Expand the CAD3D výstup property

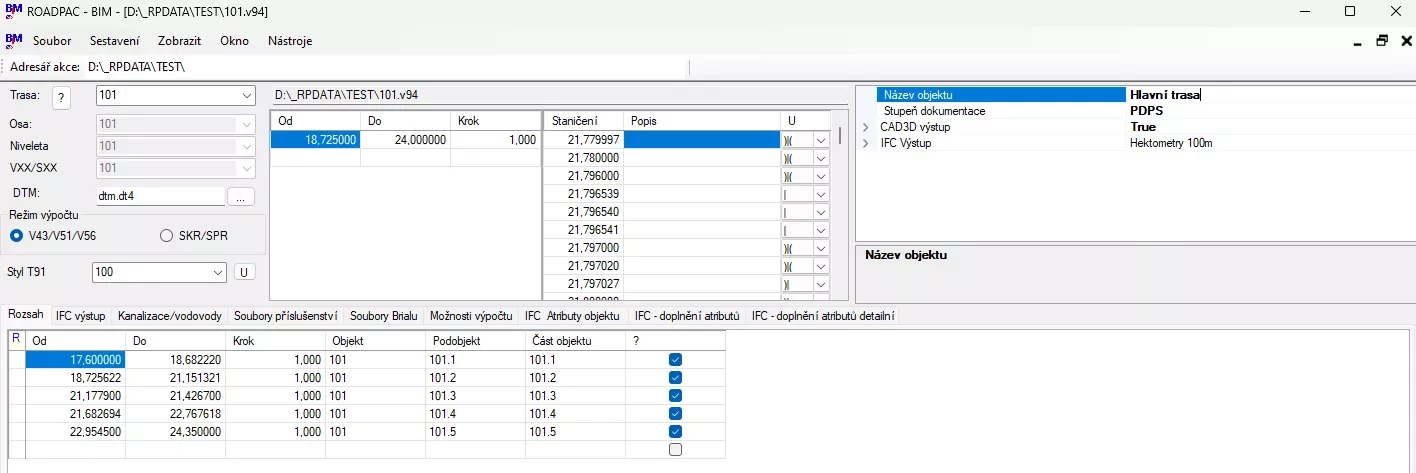[866, 127]
